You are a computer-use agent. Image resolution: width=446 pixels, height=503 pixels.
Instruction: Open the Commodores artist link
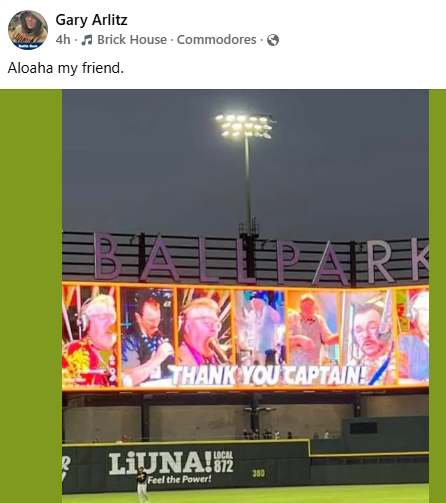pyautogui.click(x=216, y=40)
